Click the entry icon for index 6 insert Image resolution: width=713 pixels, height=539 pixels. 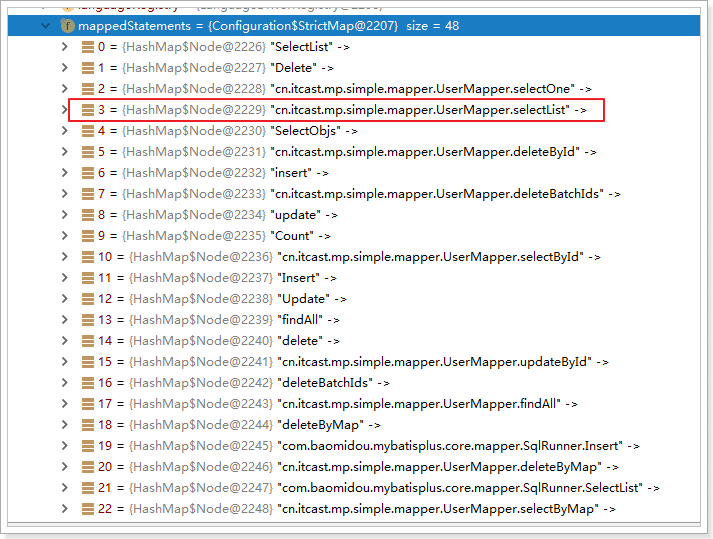pos(88,173)
